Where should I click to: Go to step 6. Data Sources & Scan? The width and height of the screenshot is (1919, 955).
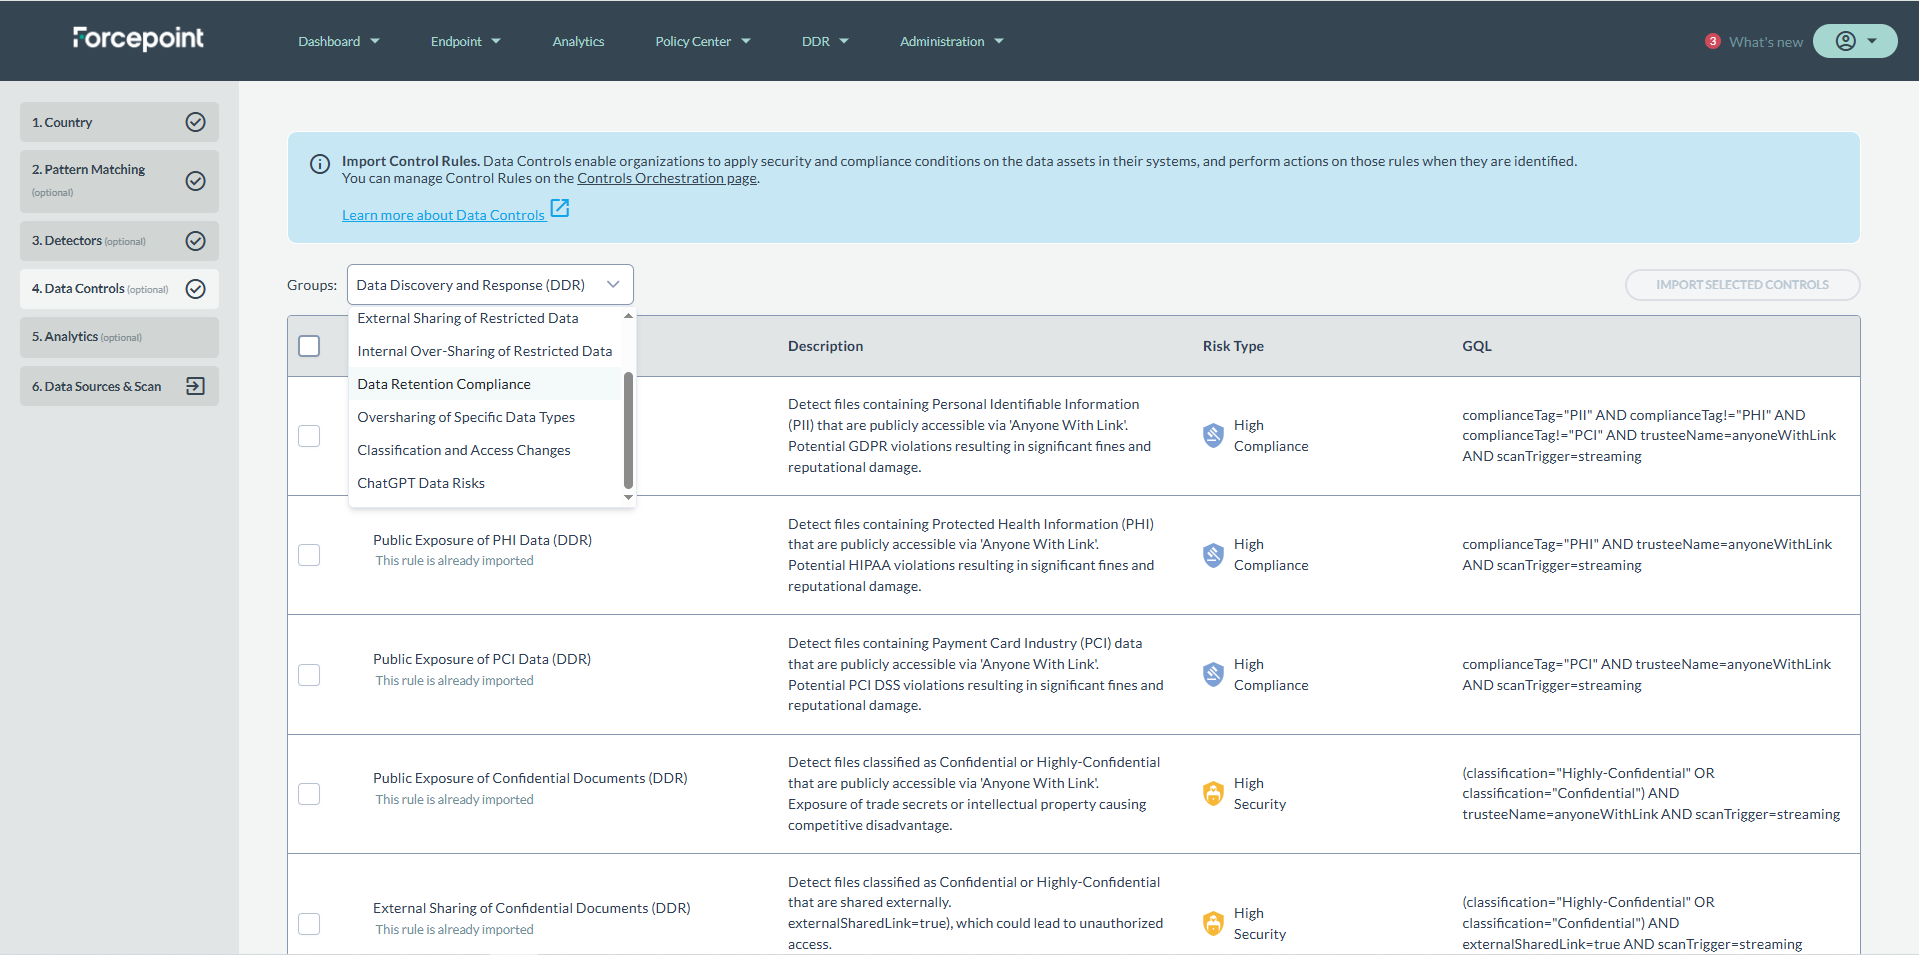point(119,386)
